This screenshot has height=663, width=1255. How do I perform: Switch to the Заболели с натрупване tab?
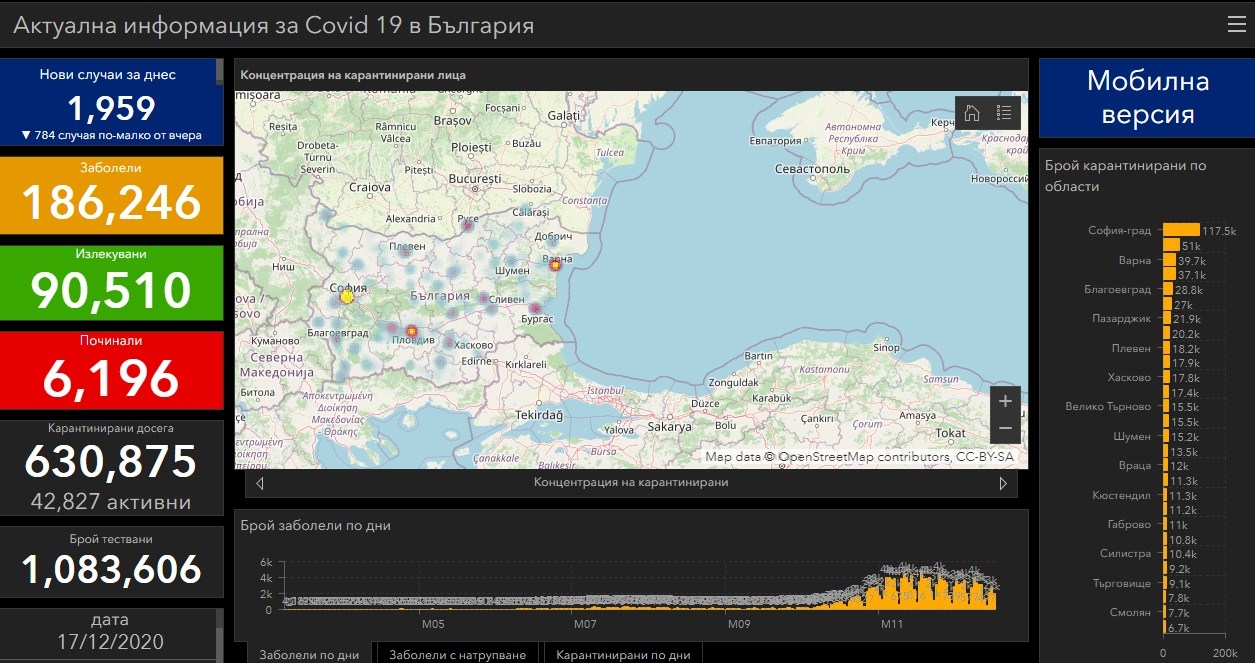[x=457, y=655]
